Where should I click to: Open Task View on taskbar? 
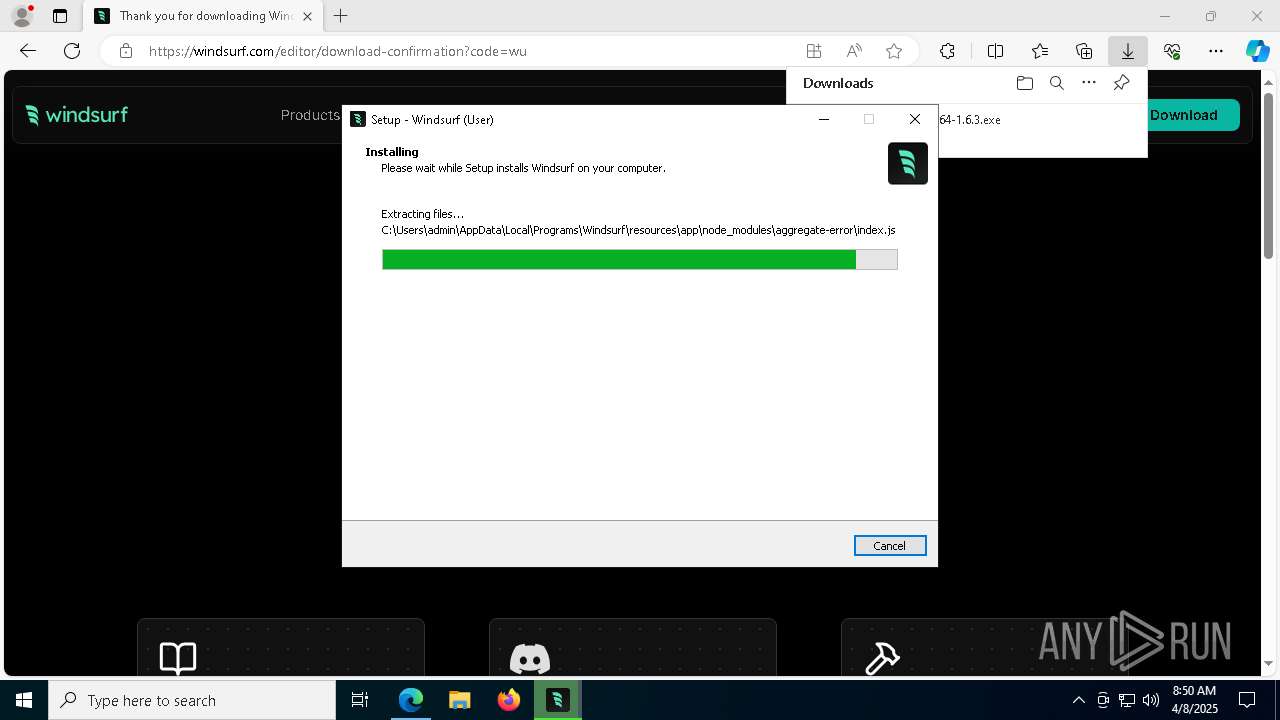click(x=360, y=700)
